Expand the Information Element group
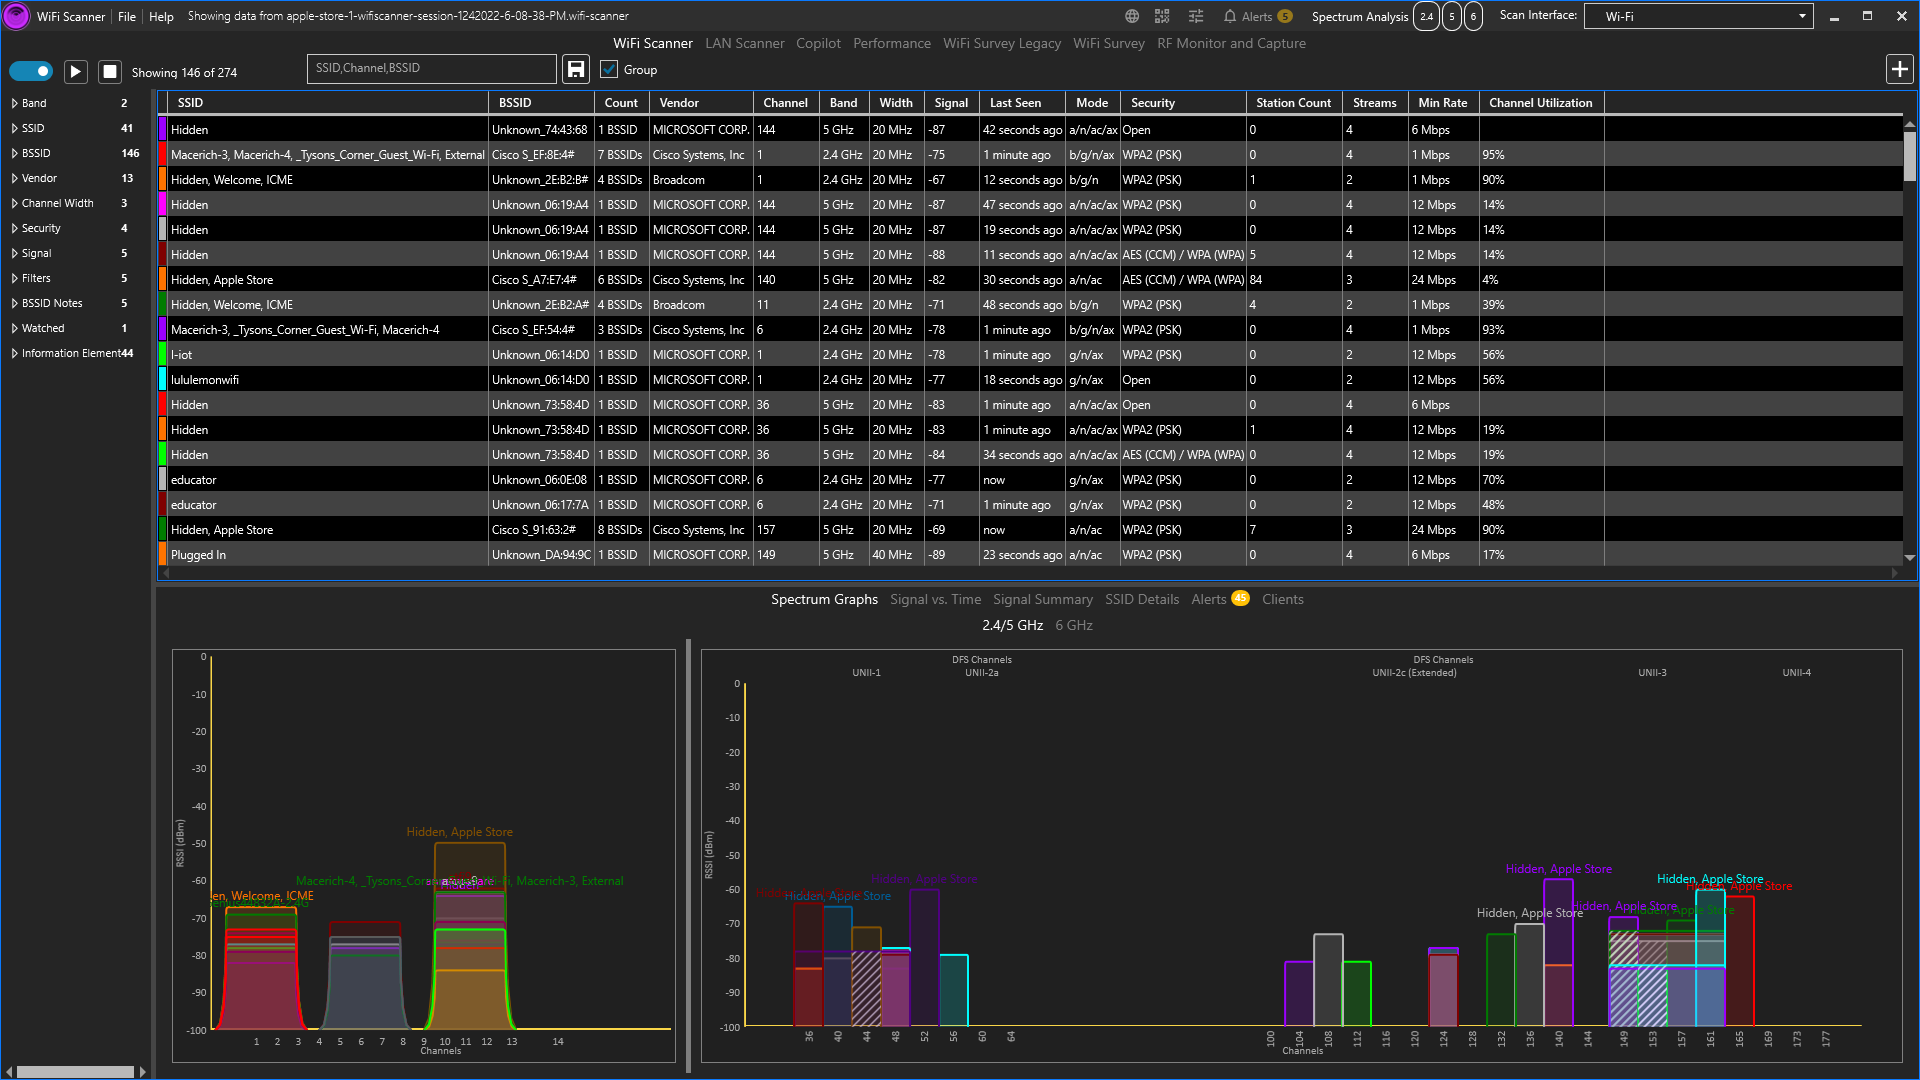The height and width of the screenshot is (1080, 1920). click(15, 353)
